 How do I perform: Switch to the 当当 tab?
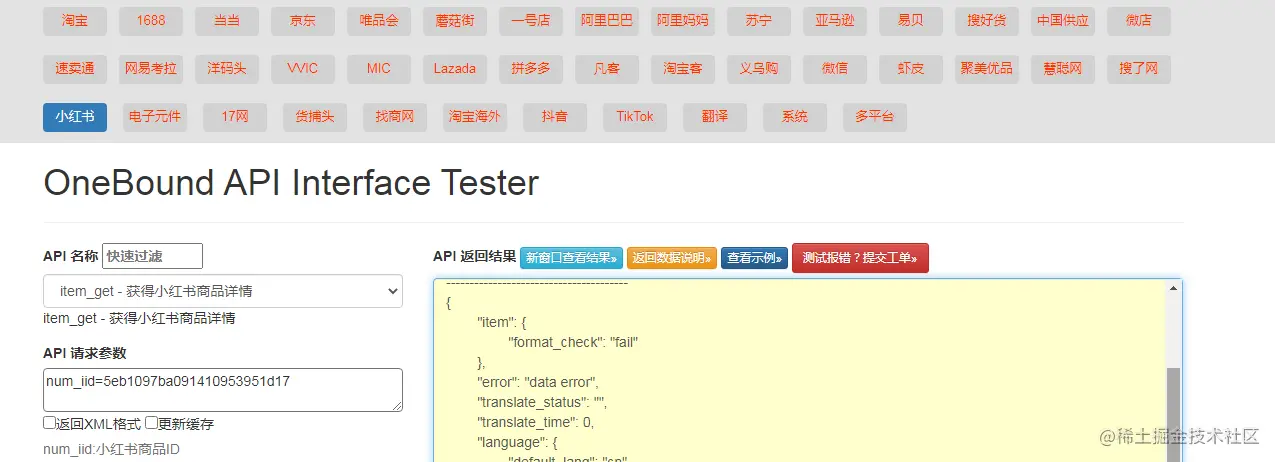point(227,21)
